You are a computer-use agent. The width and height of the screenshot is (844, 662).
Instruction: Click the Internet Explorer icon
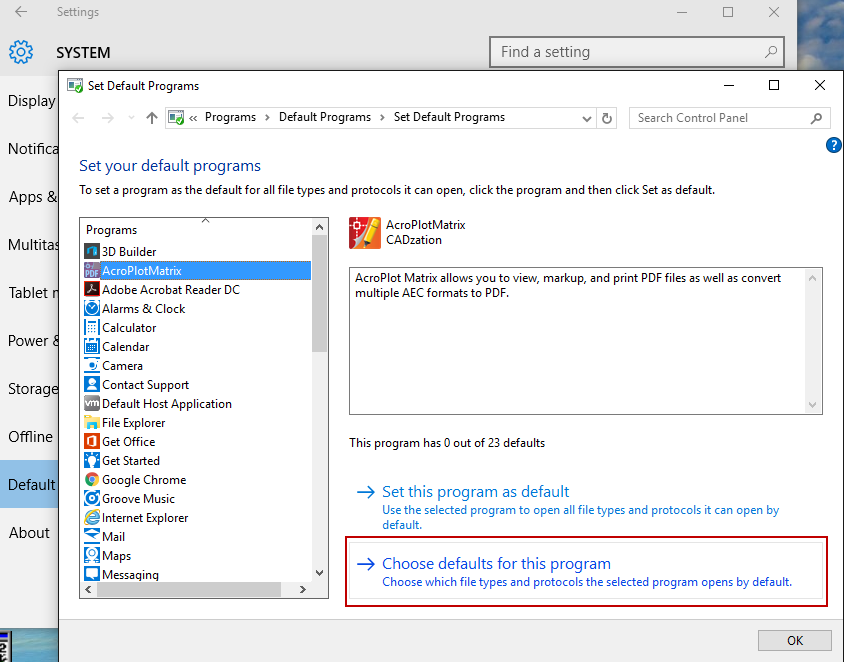(x=92, y=517)
